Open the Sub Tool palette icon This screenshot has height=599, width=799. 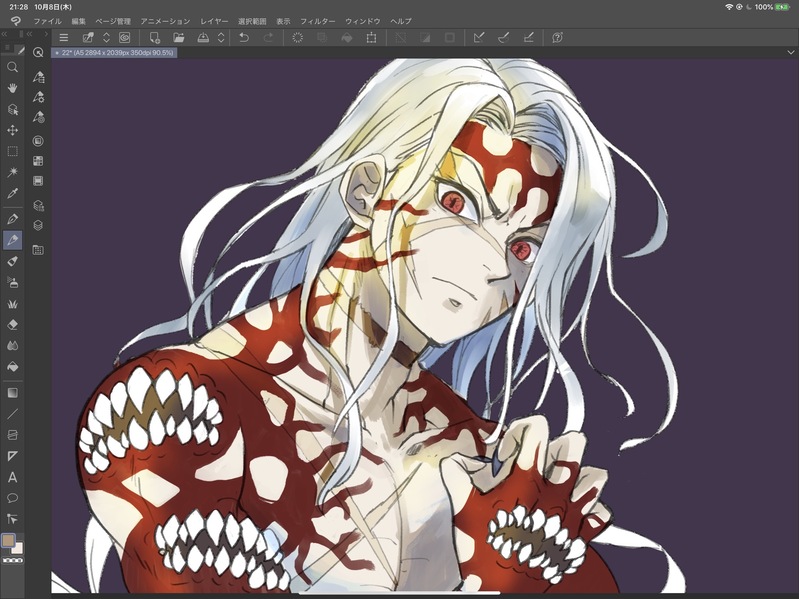[38, 77]
